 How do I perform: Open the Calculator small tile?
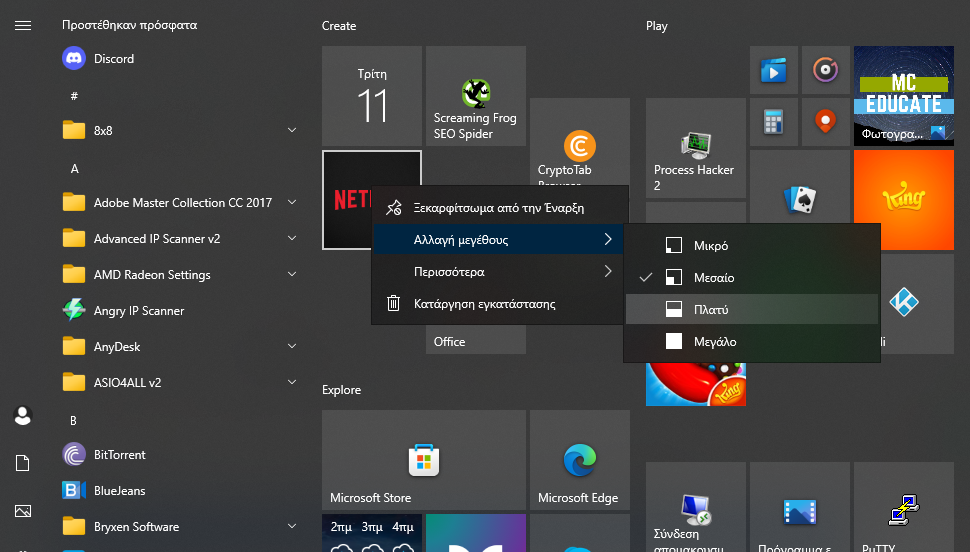coord(772,122)
